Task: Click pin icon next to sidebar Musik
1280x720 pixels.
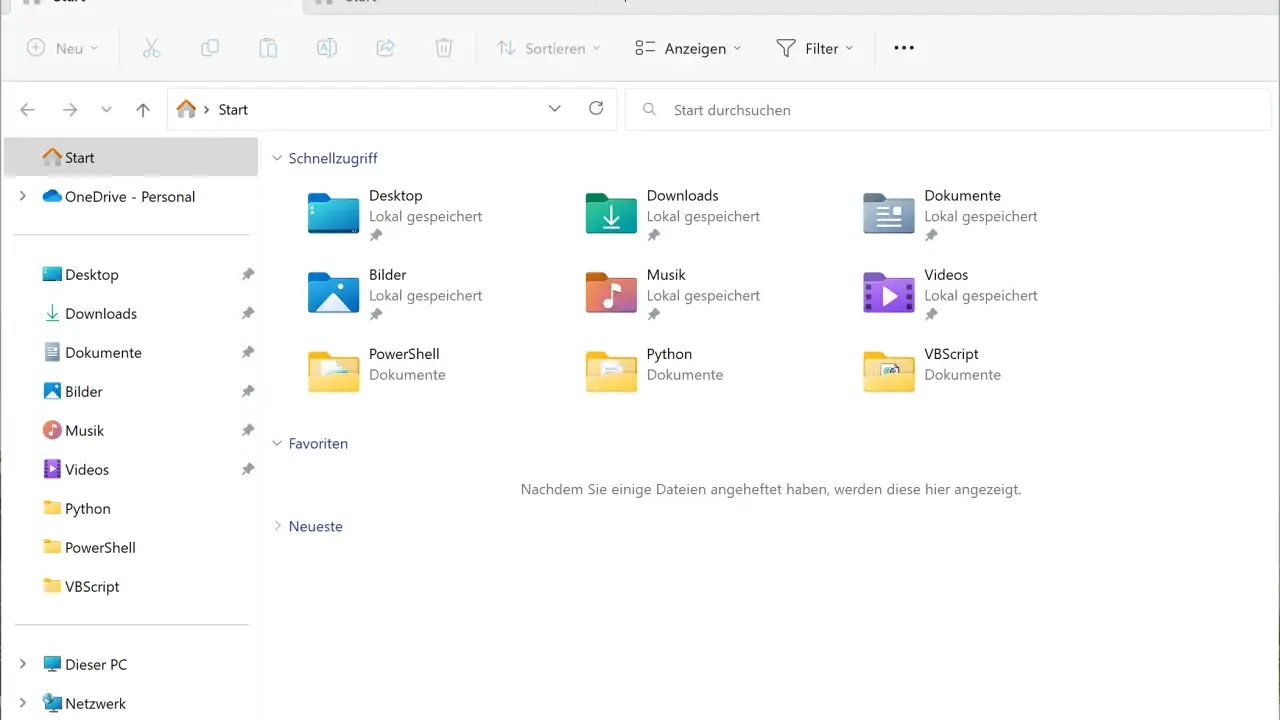Action: 248,430
